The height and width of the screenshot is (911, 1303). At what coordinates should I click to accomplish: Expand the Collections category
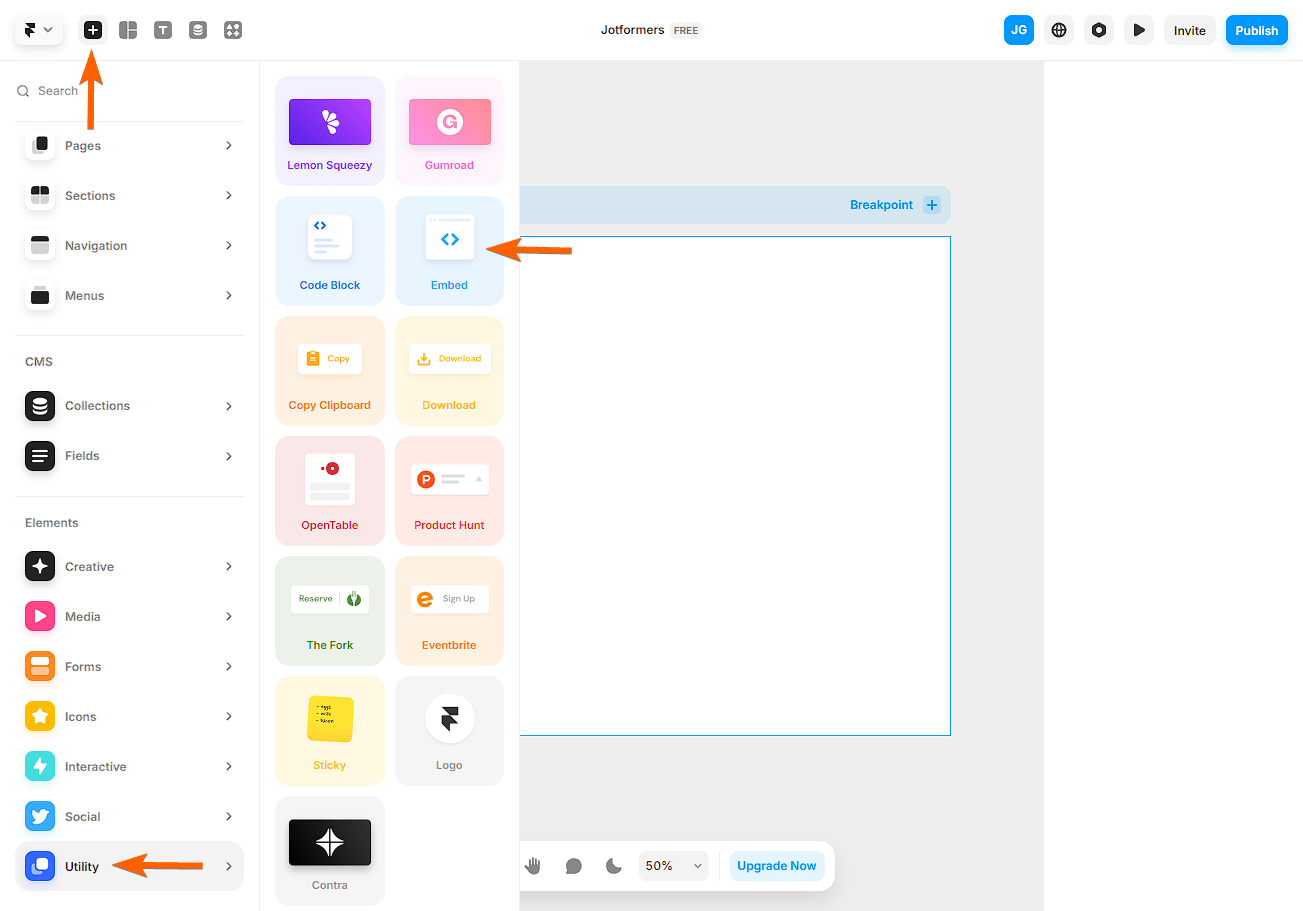click(x=129, y=406)
